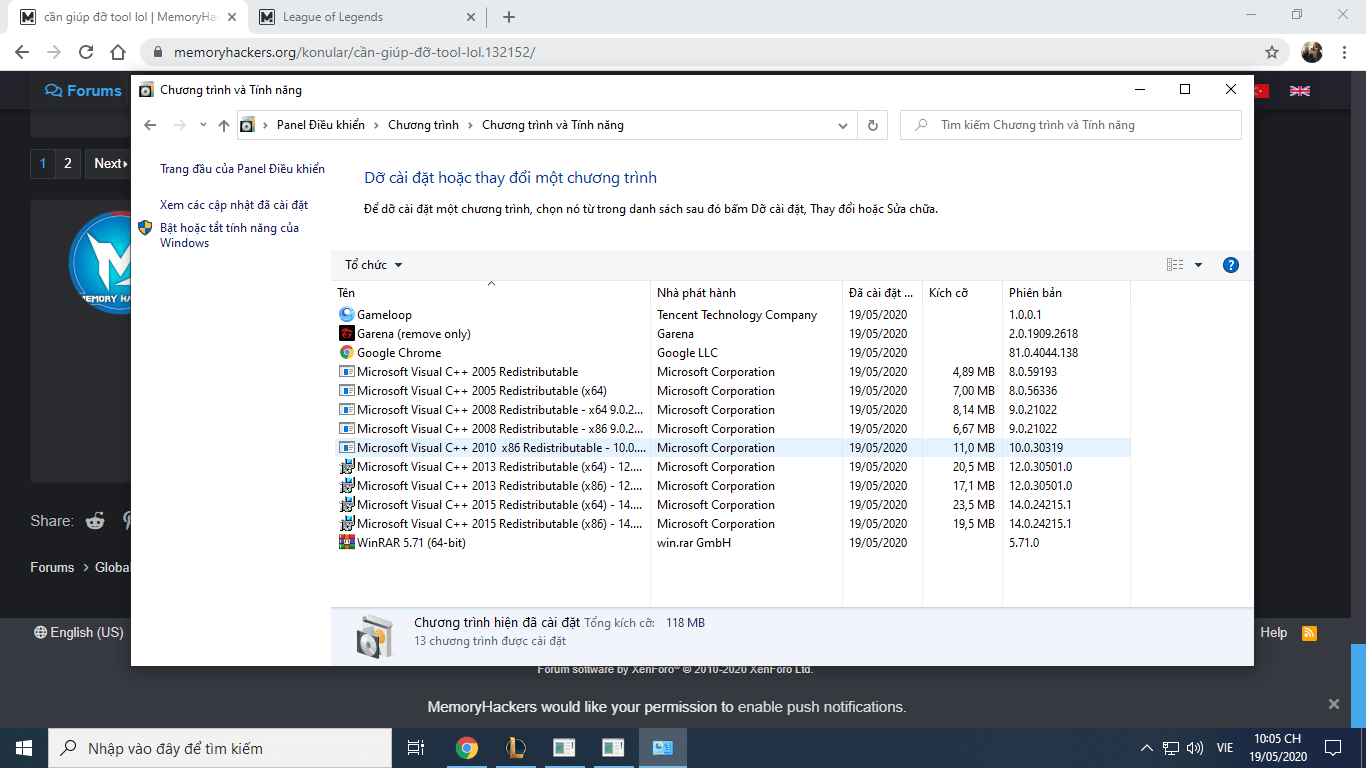Open the Tổ chức dropdown menu
Image resolution: width=1366 pixels, height=768 pixels.
click(374, 265)
